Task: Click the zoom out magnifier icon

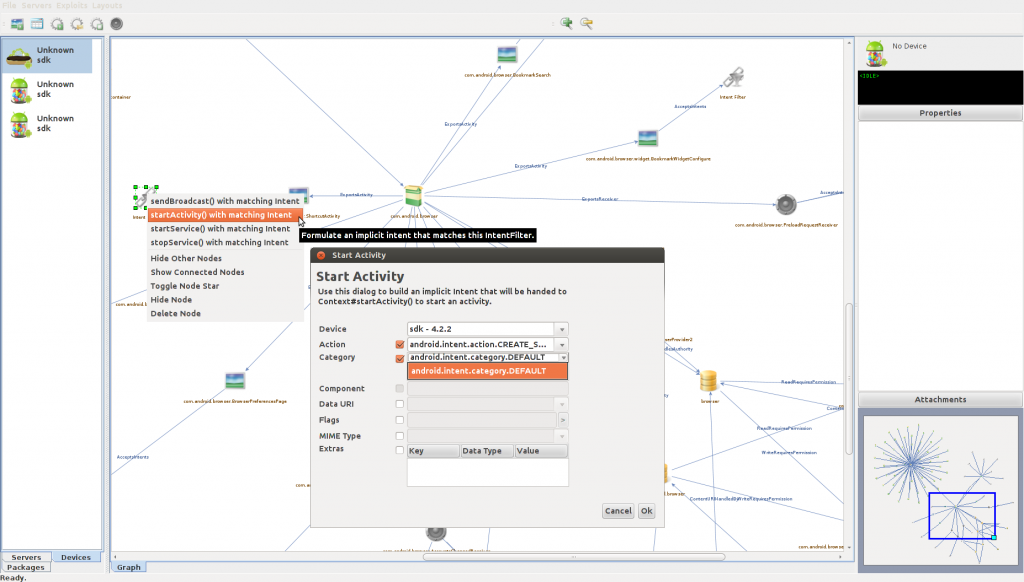Action: 586,24
